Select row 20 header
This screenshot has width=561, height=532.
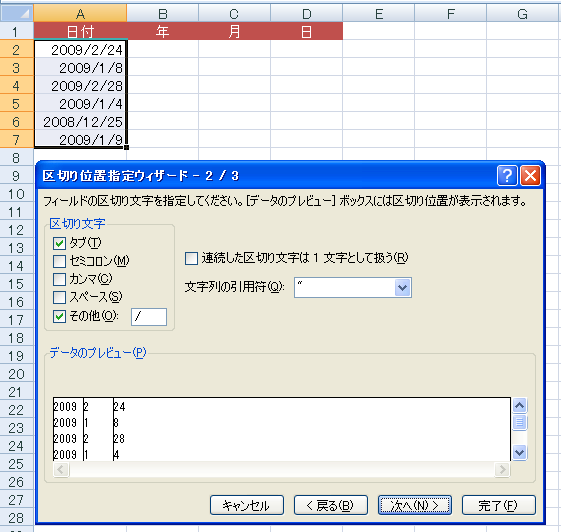coord(16,374)
